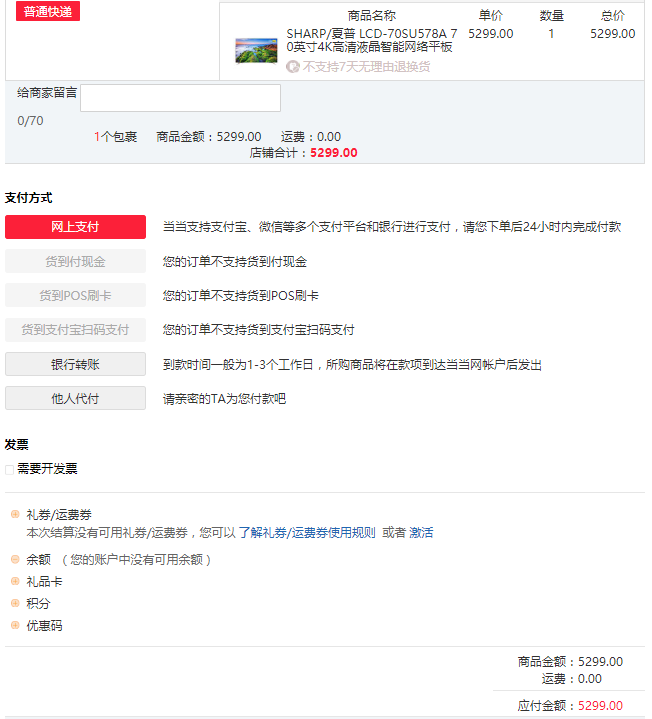Open the SHARP TV product thumbnail
The image size is (652, 719).
click(x=256, y=51)
